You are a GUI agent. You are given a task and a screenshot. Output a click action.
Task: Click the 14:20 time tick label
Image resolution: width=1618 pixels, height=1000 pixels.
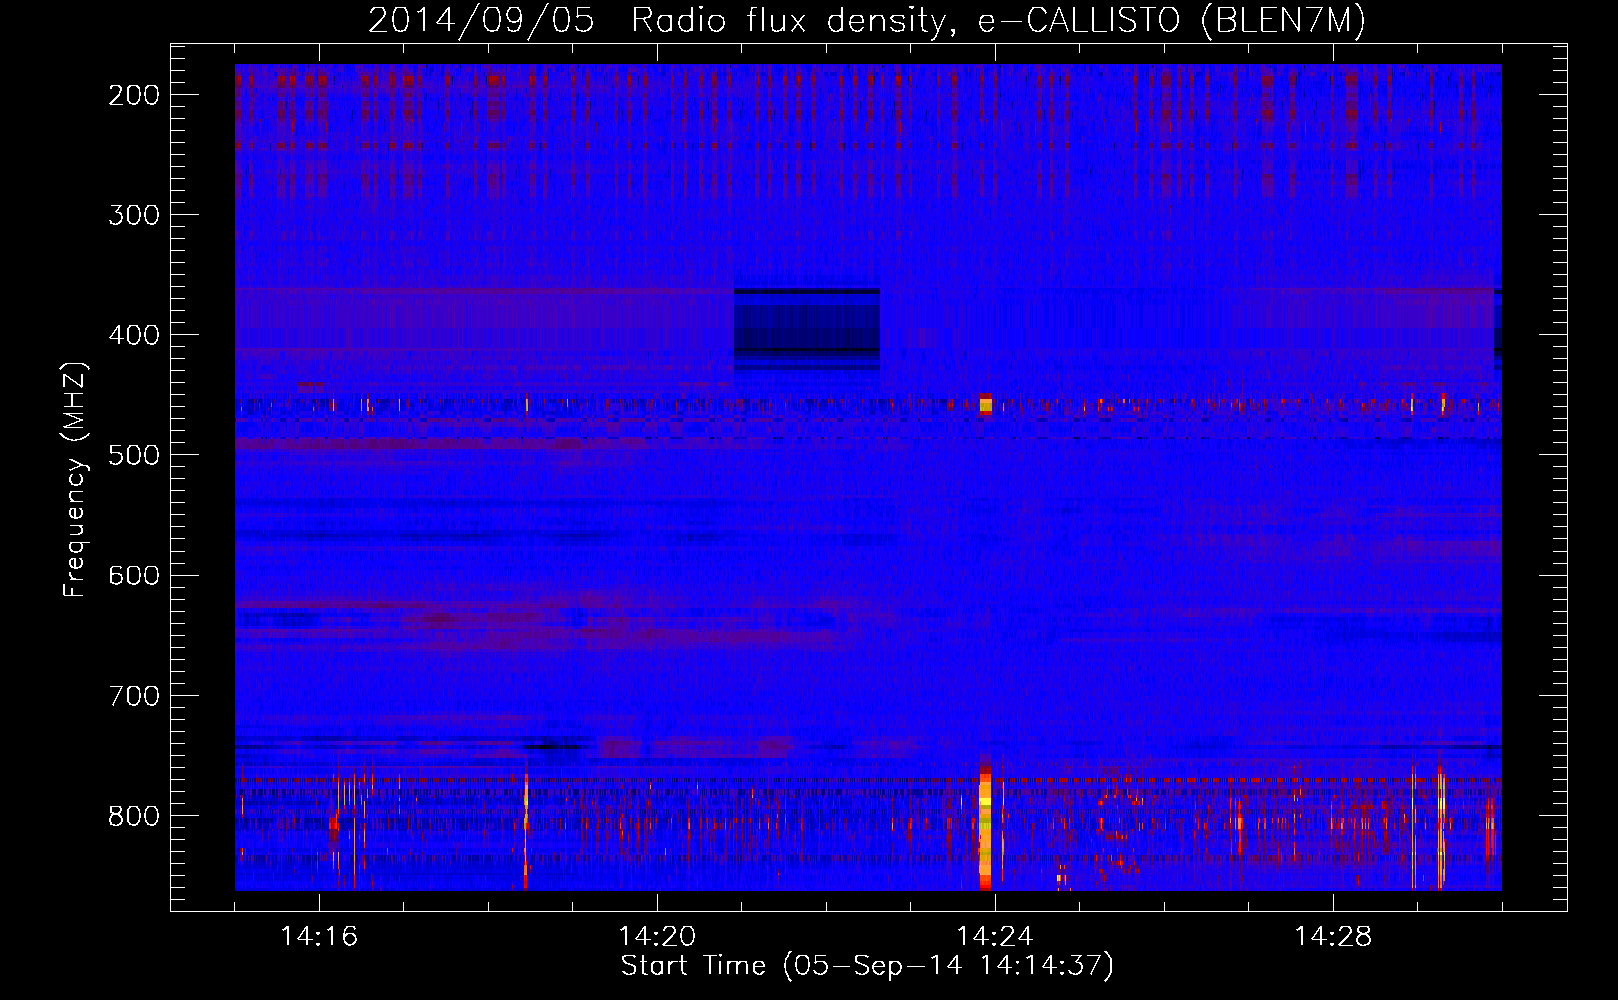click(x=657, y=937)
